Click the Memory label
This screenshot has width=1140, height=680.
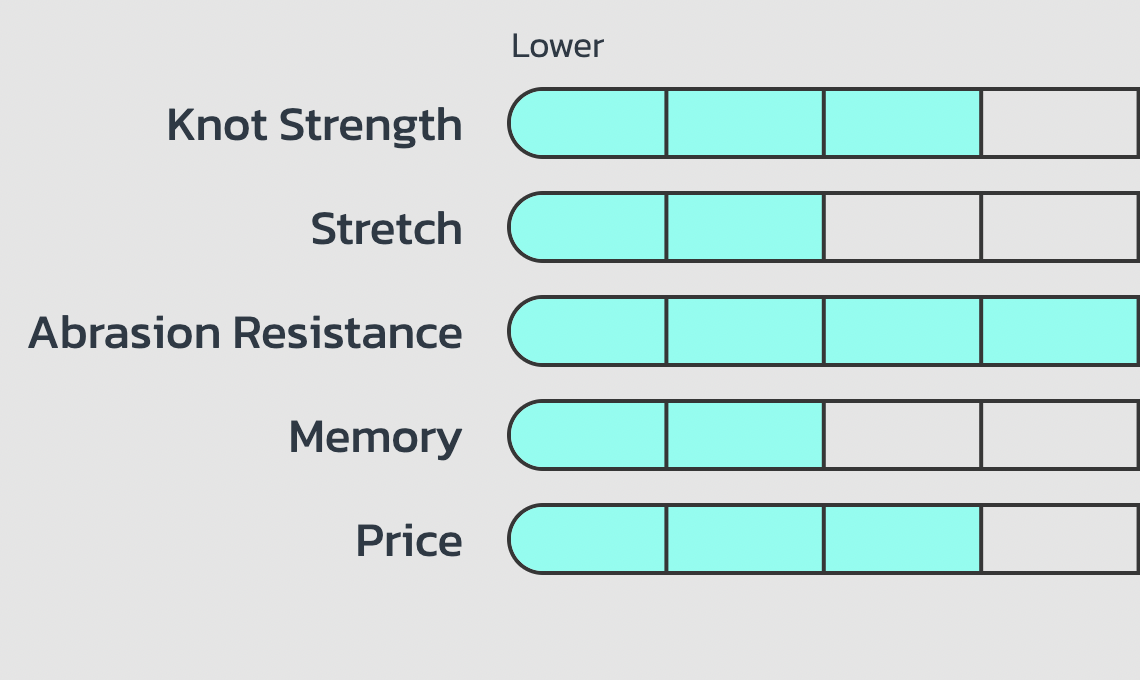[x=375, y=438]
